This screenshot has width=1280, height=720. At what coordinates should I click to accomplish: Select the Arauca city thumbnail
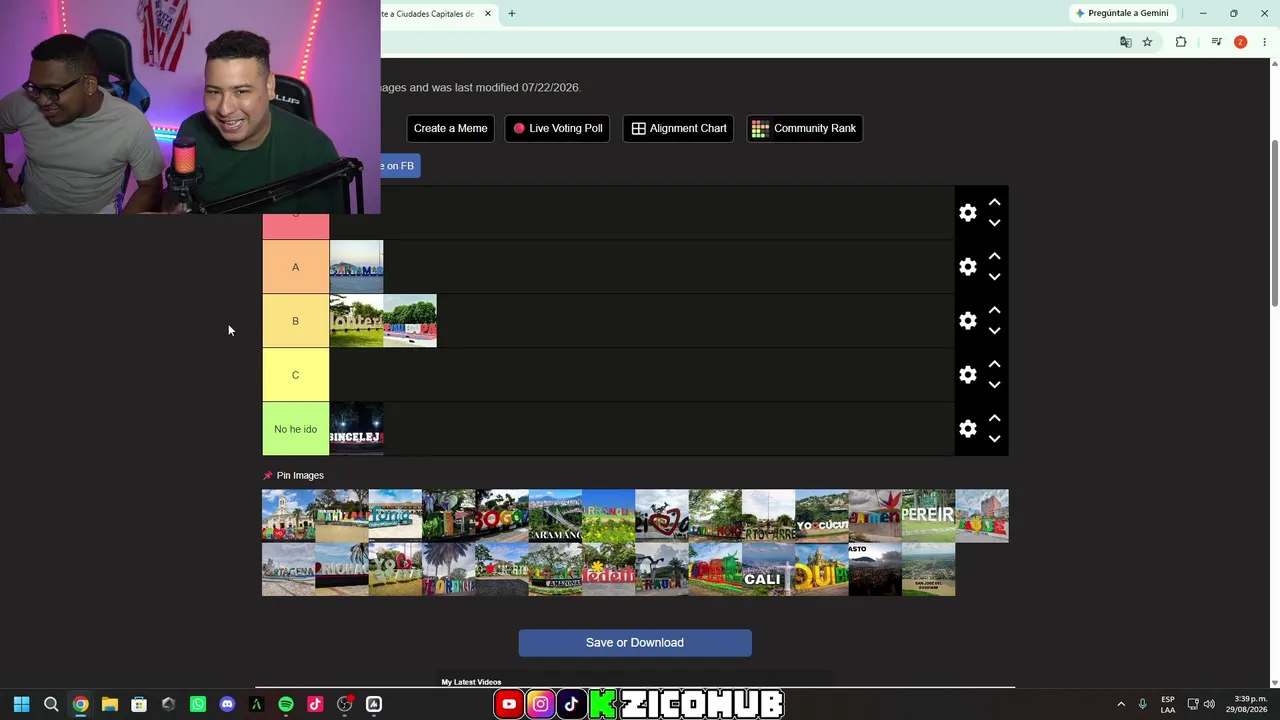(x=662, y=570)
